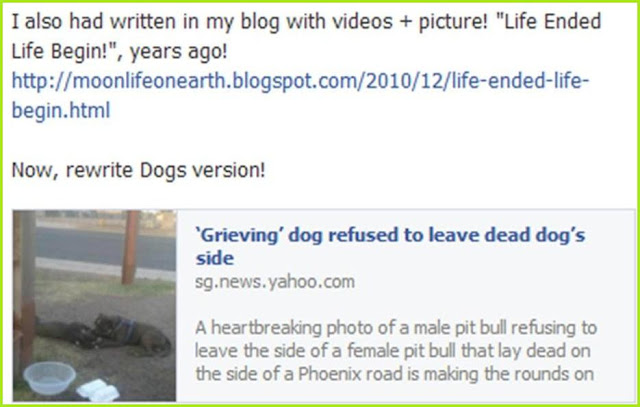Open the 'Grieving' dog article headline

pyautogui.click(x=390, y=247)
